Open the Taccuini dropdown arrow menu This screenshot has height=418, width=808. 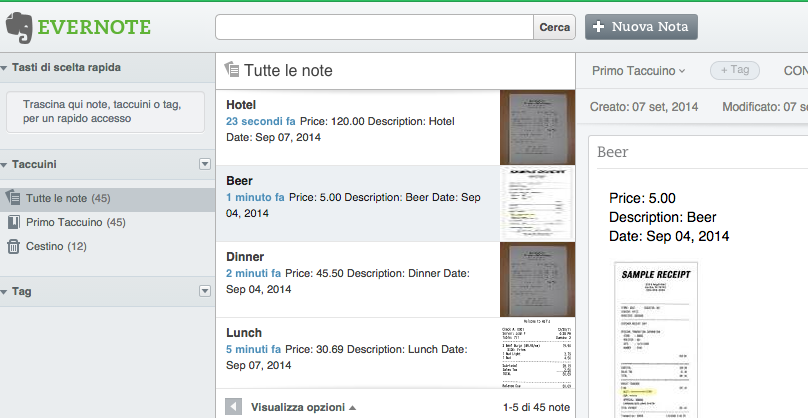point(205,164)
